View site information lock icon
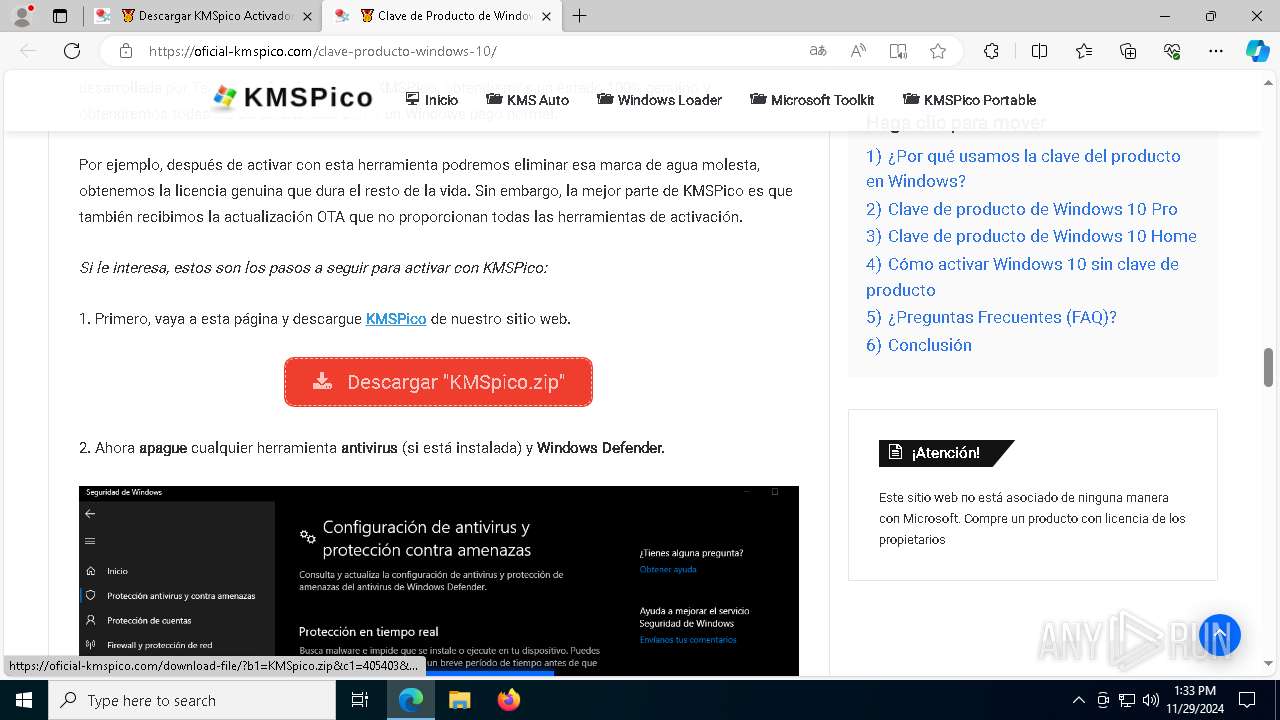Image resolution: width=1280 pixels, height=720 pixels. click(126, 51)
